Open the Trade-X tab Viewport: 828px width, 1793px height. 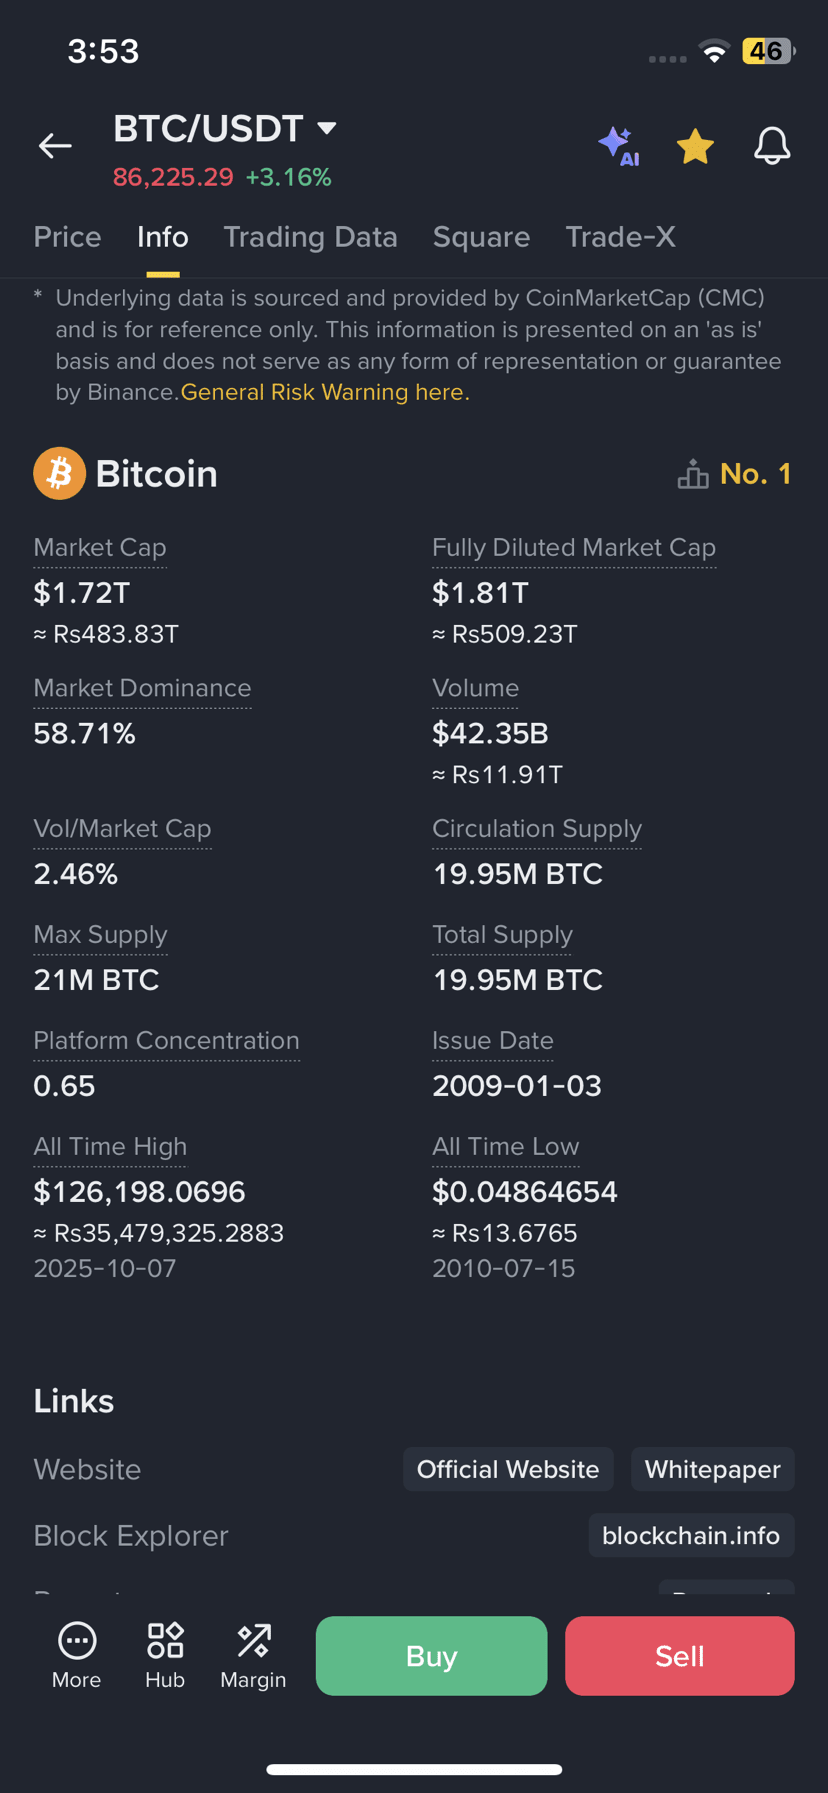pos(620,237)
